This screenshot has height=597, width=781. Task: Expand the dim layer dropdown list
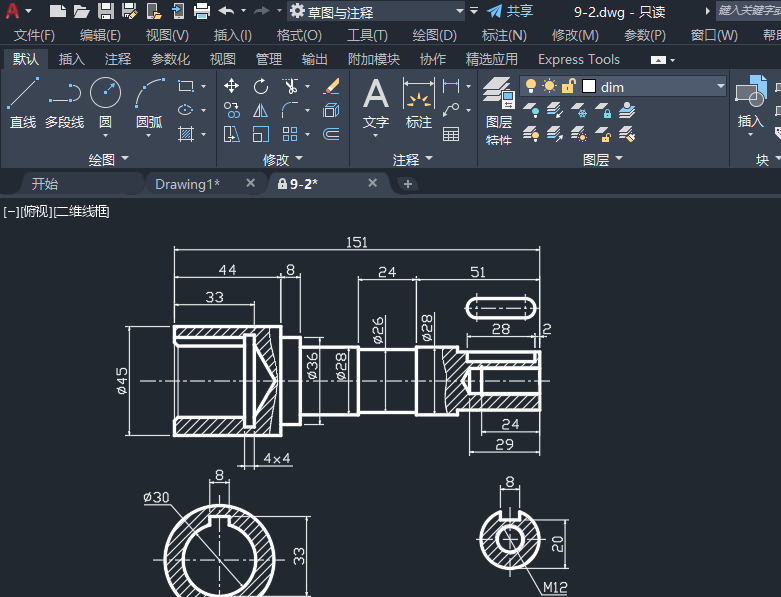720,87
